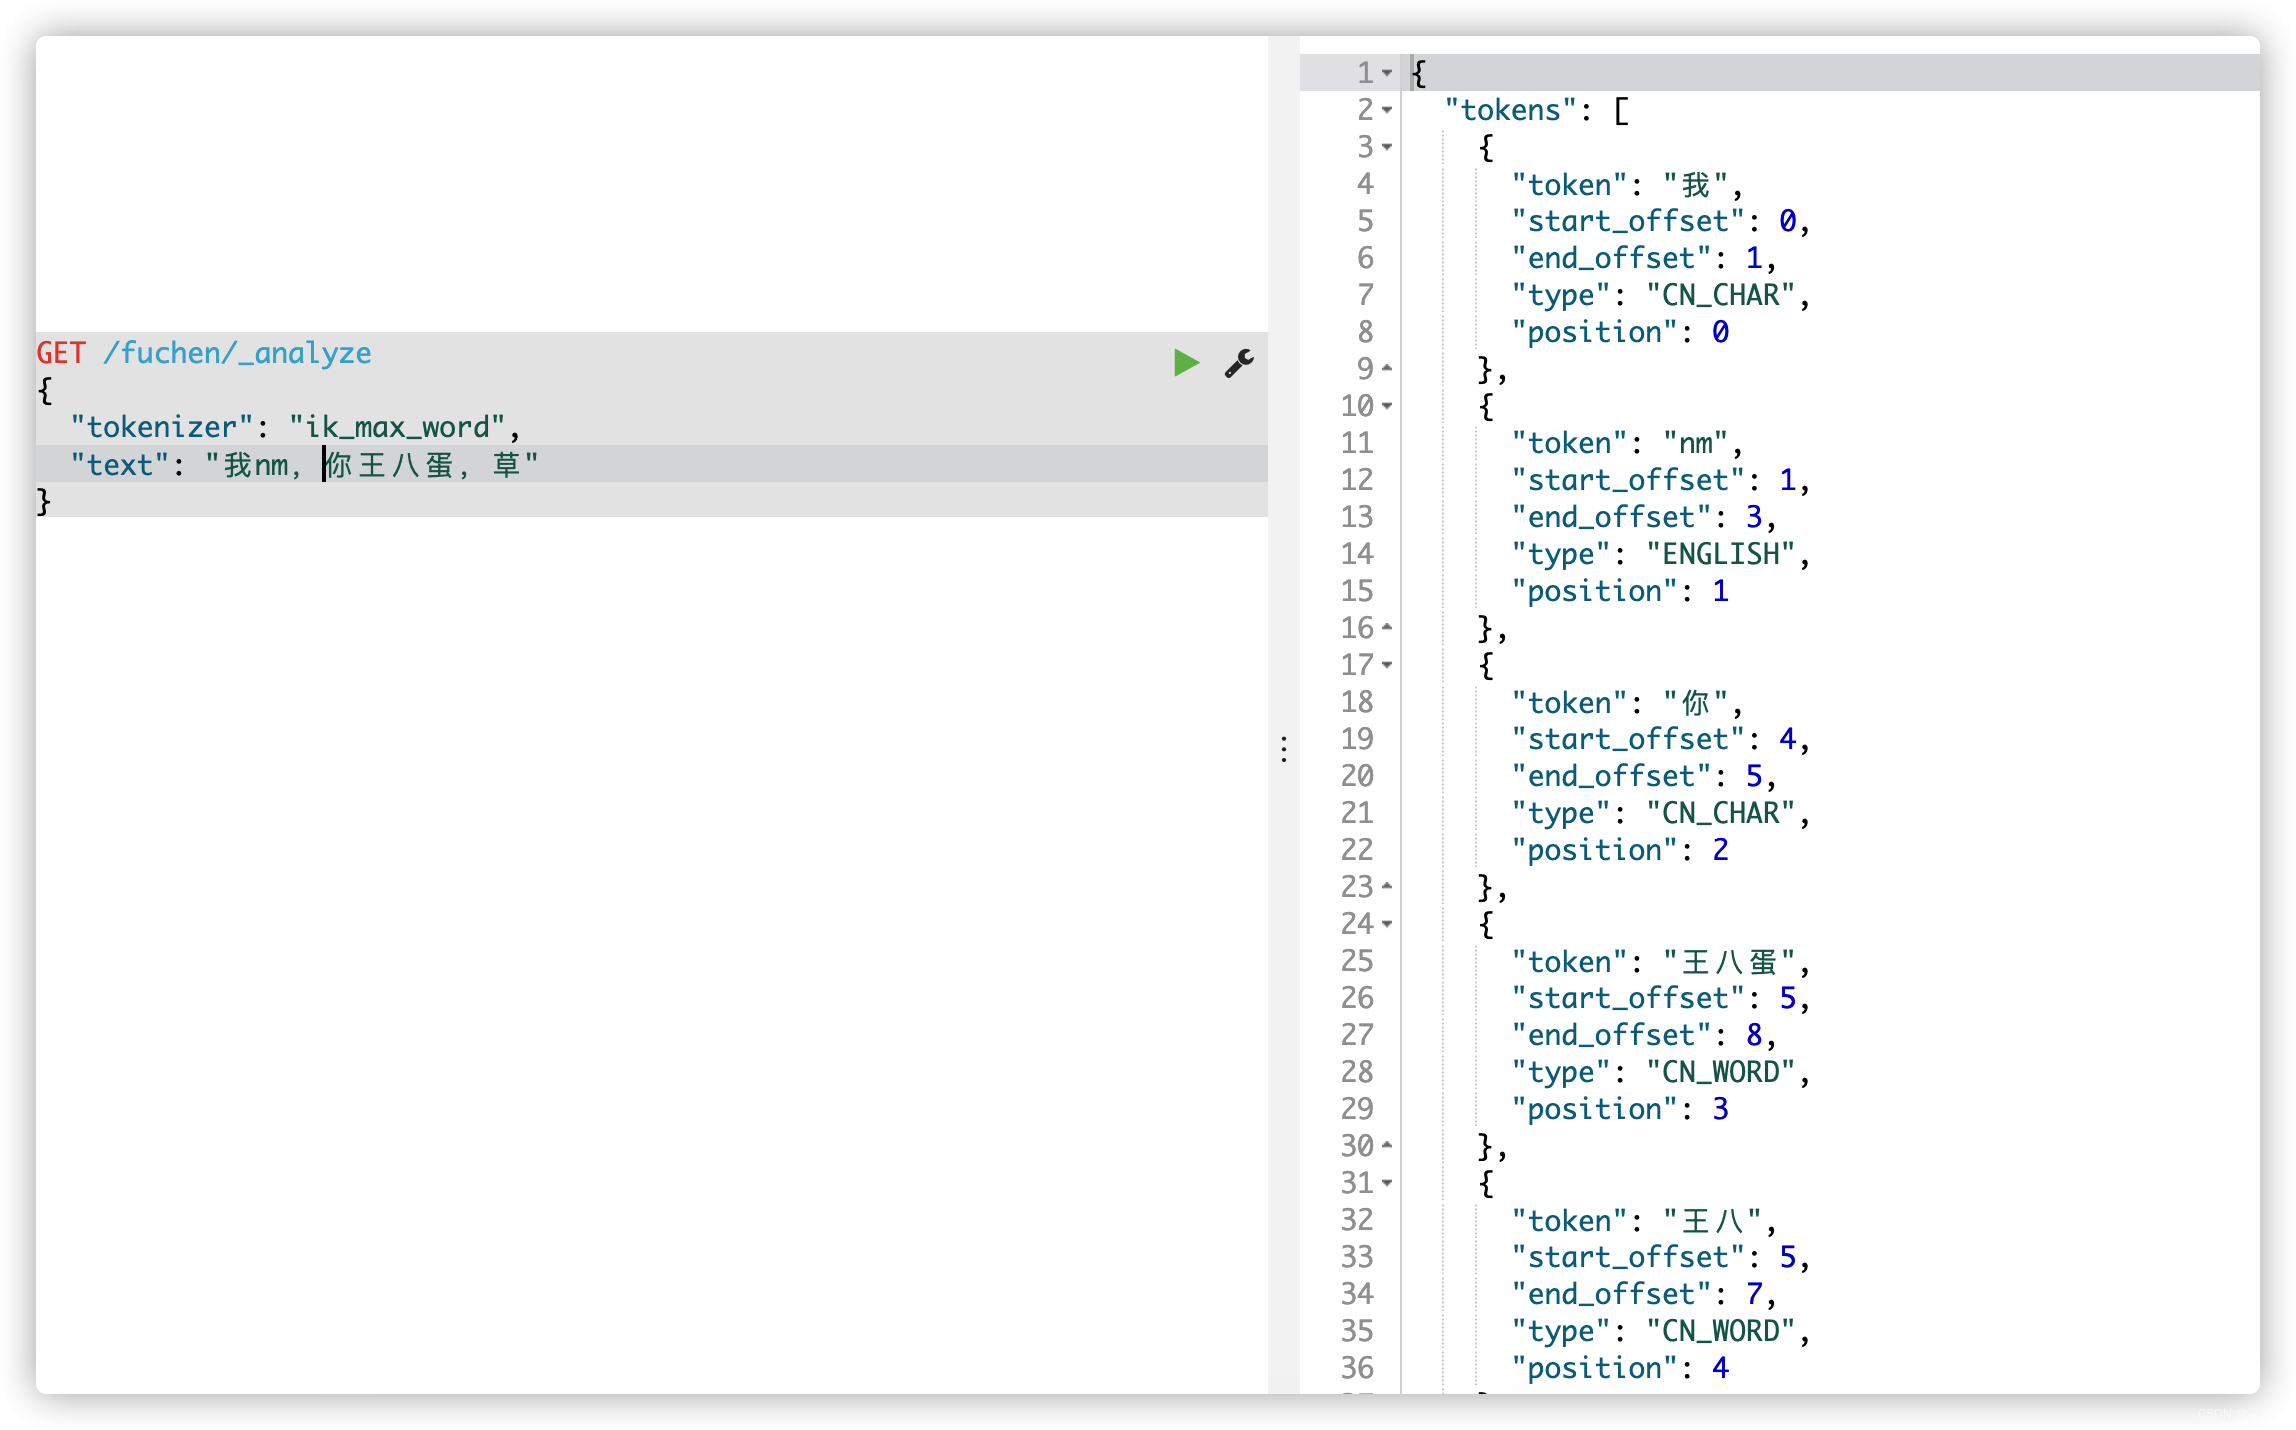Toggle the fold arrow at line 23
The height and width of the screenshot is (1430, 2296).
point(1387,887)
